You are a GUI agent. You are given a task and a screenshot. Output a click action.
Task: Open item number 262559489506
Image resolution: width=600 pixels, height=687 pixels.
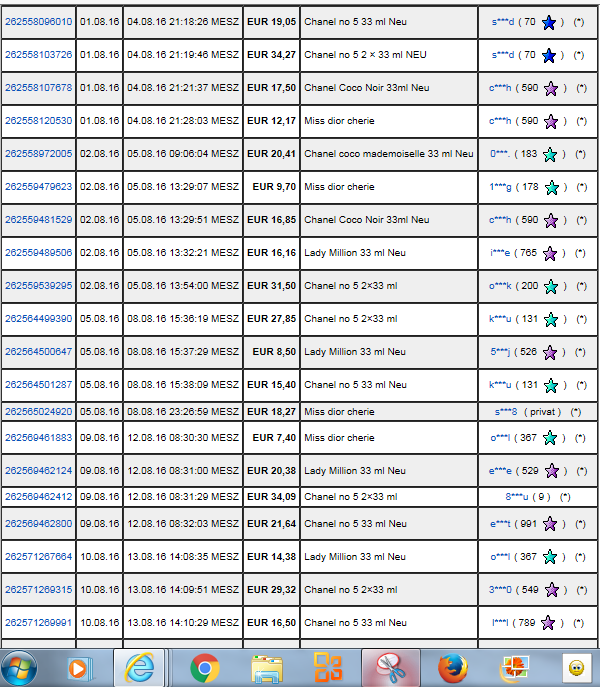[x=39, y=253]
